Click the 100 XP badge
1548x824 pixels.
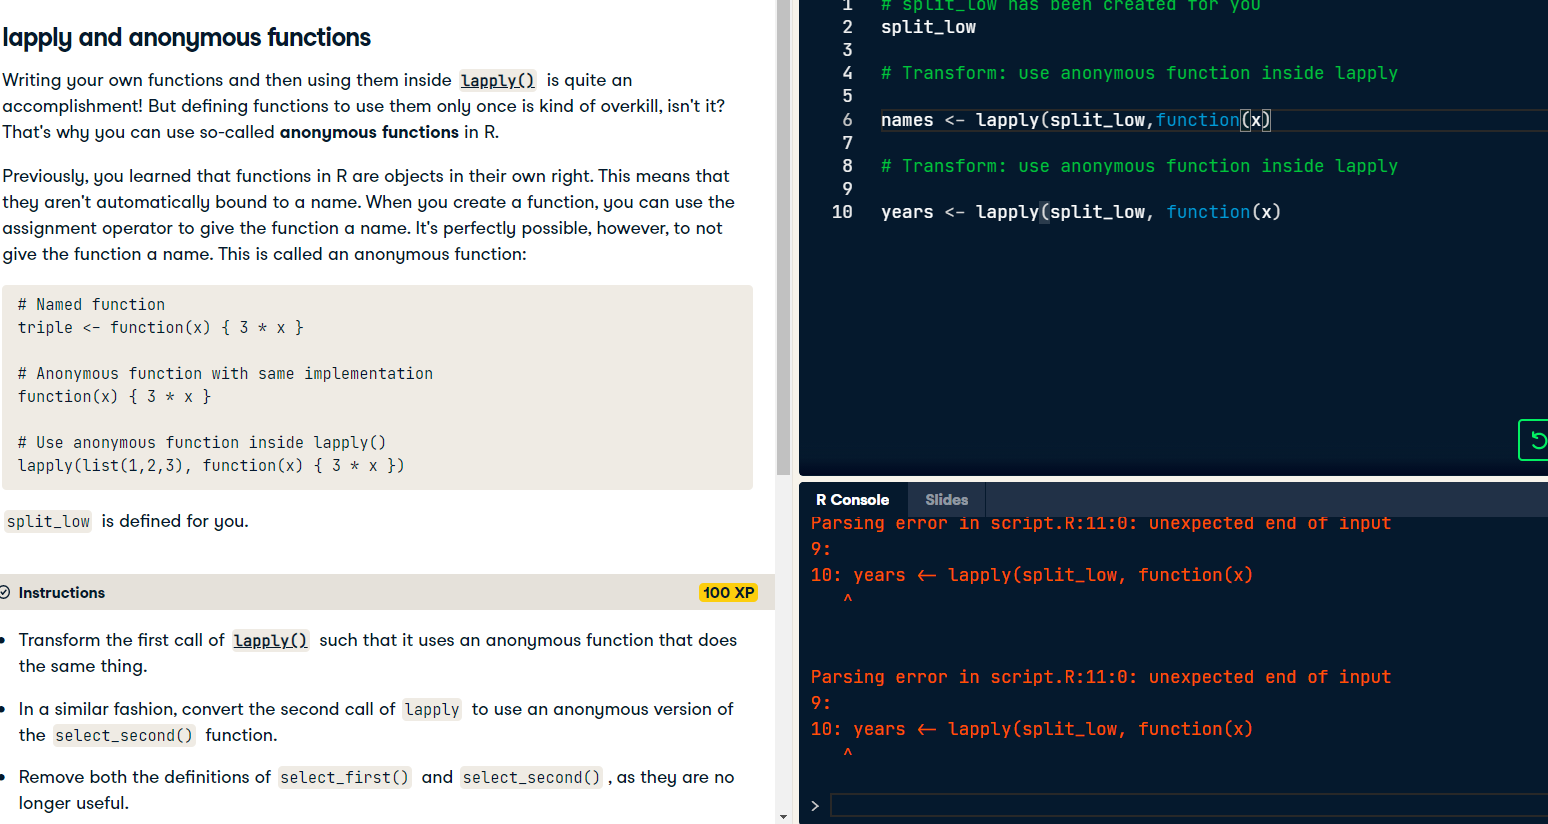coord(728,592)
